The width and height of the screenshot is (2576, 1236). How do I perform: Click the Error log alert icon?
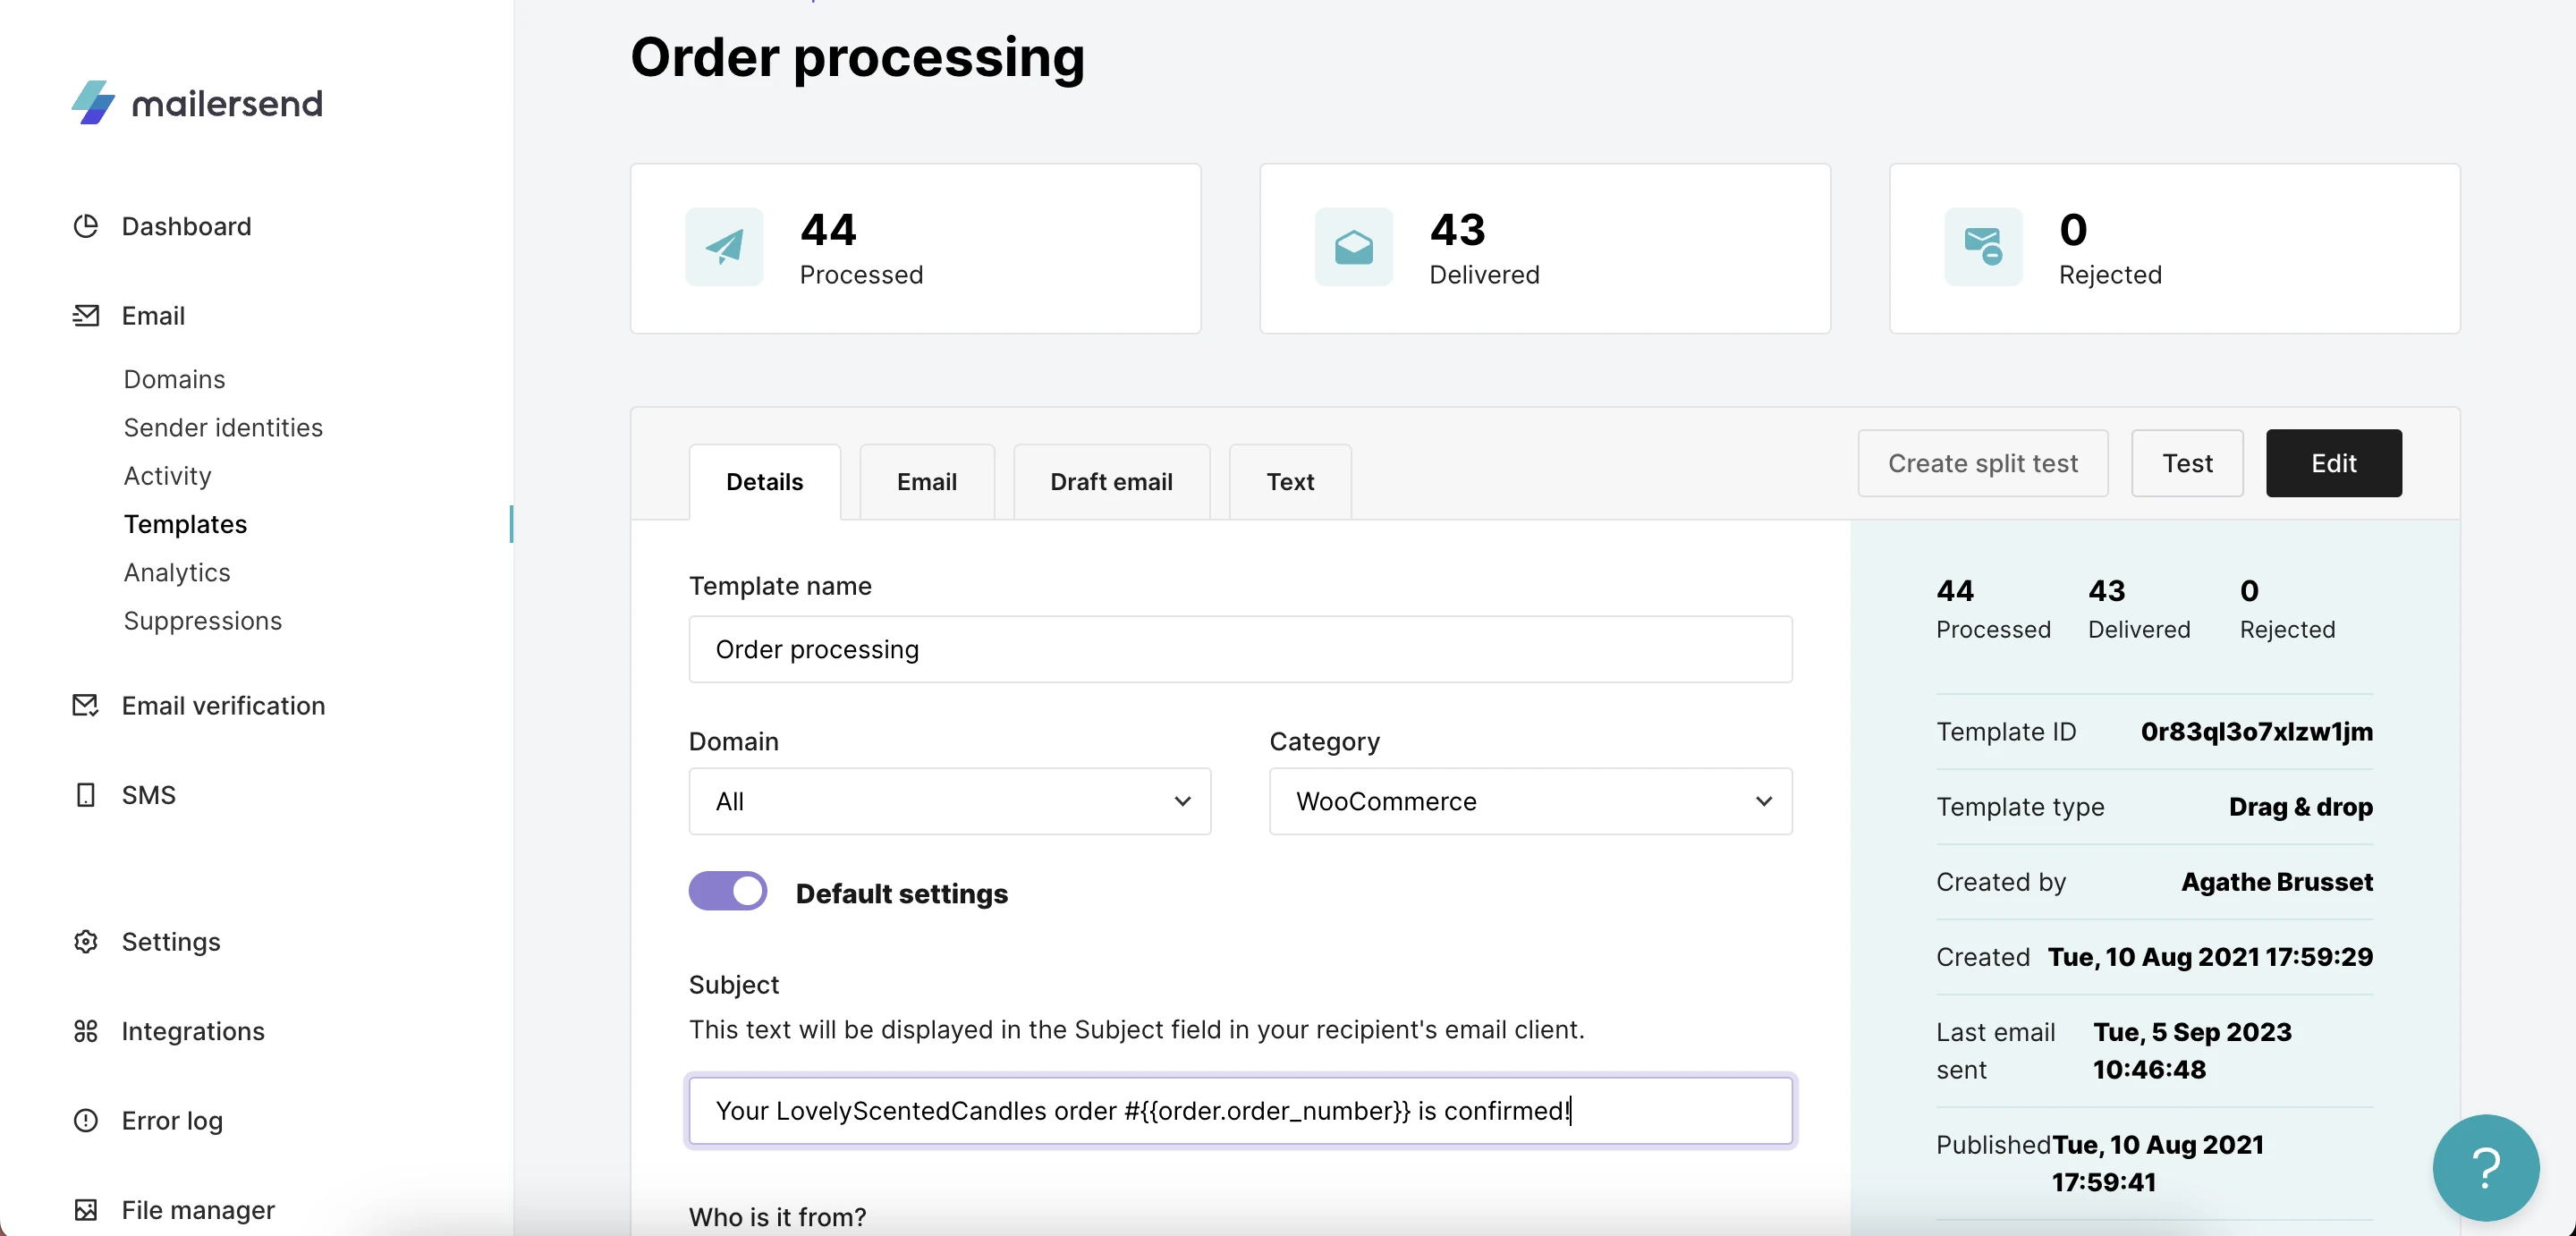[x=86, y=1120]
